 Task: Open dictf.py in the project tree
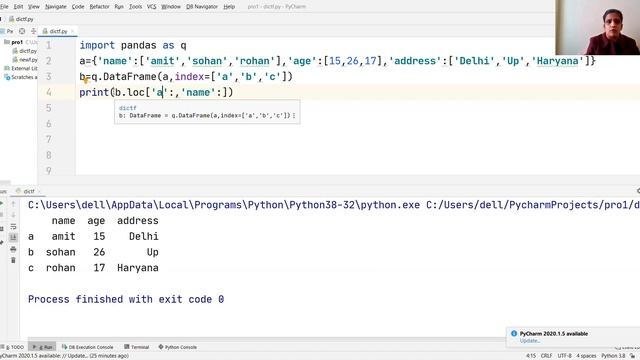click(25, 51)
